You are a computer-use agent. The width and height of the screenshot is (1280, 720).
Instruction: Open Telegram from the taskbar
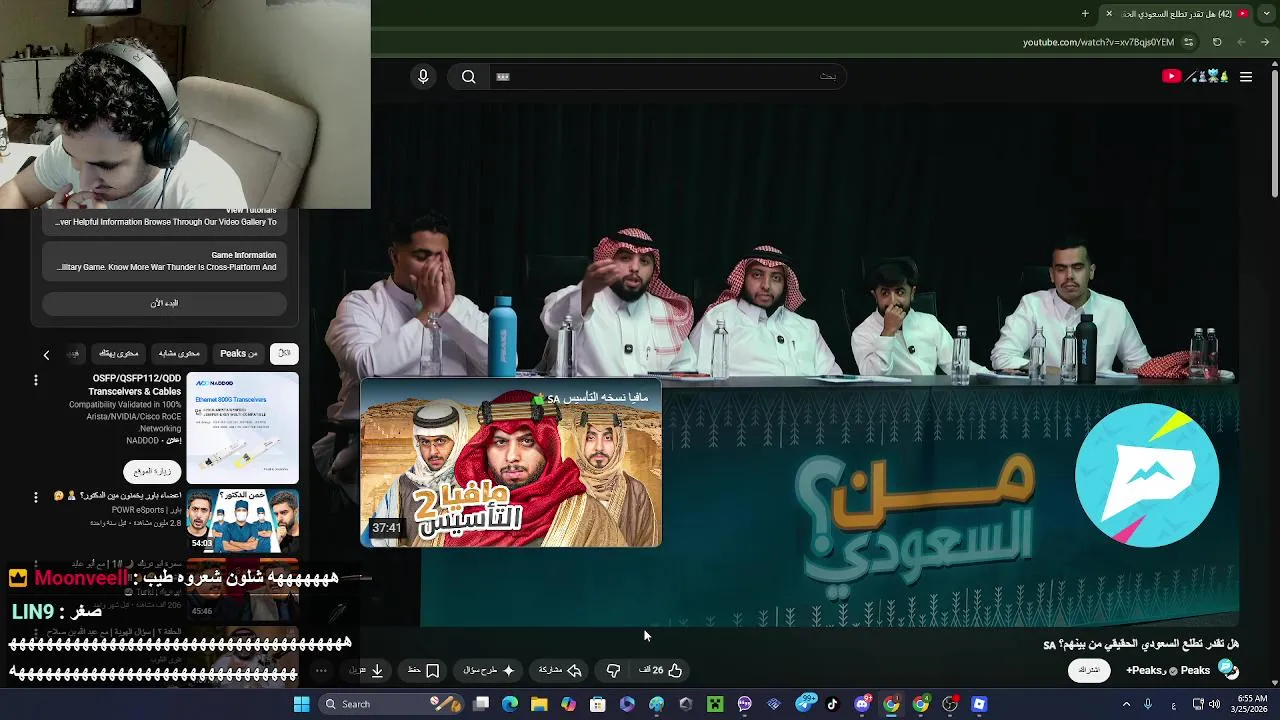(x=804, y=704)
